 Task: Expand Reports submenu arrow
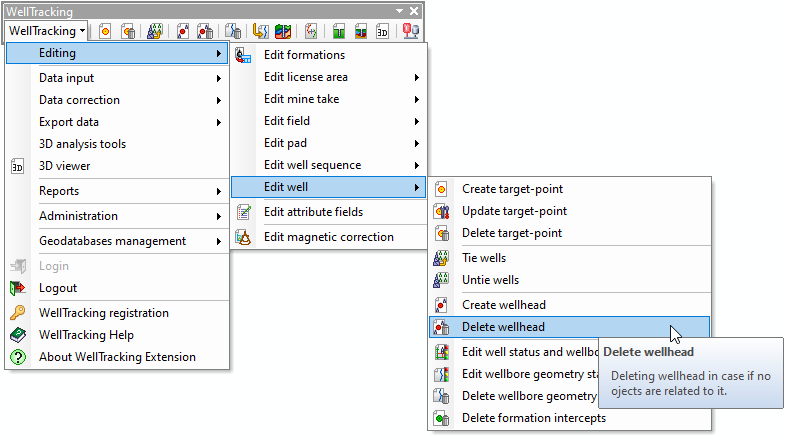pyautogui.click(x=219, y=191)
